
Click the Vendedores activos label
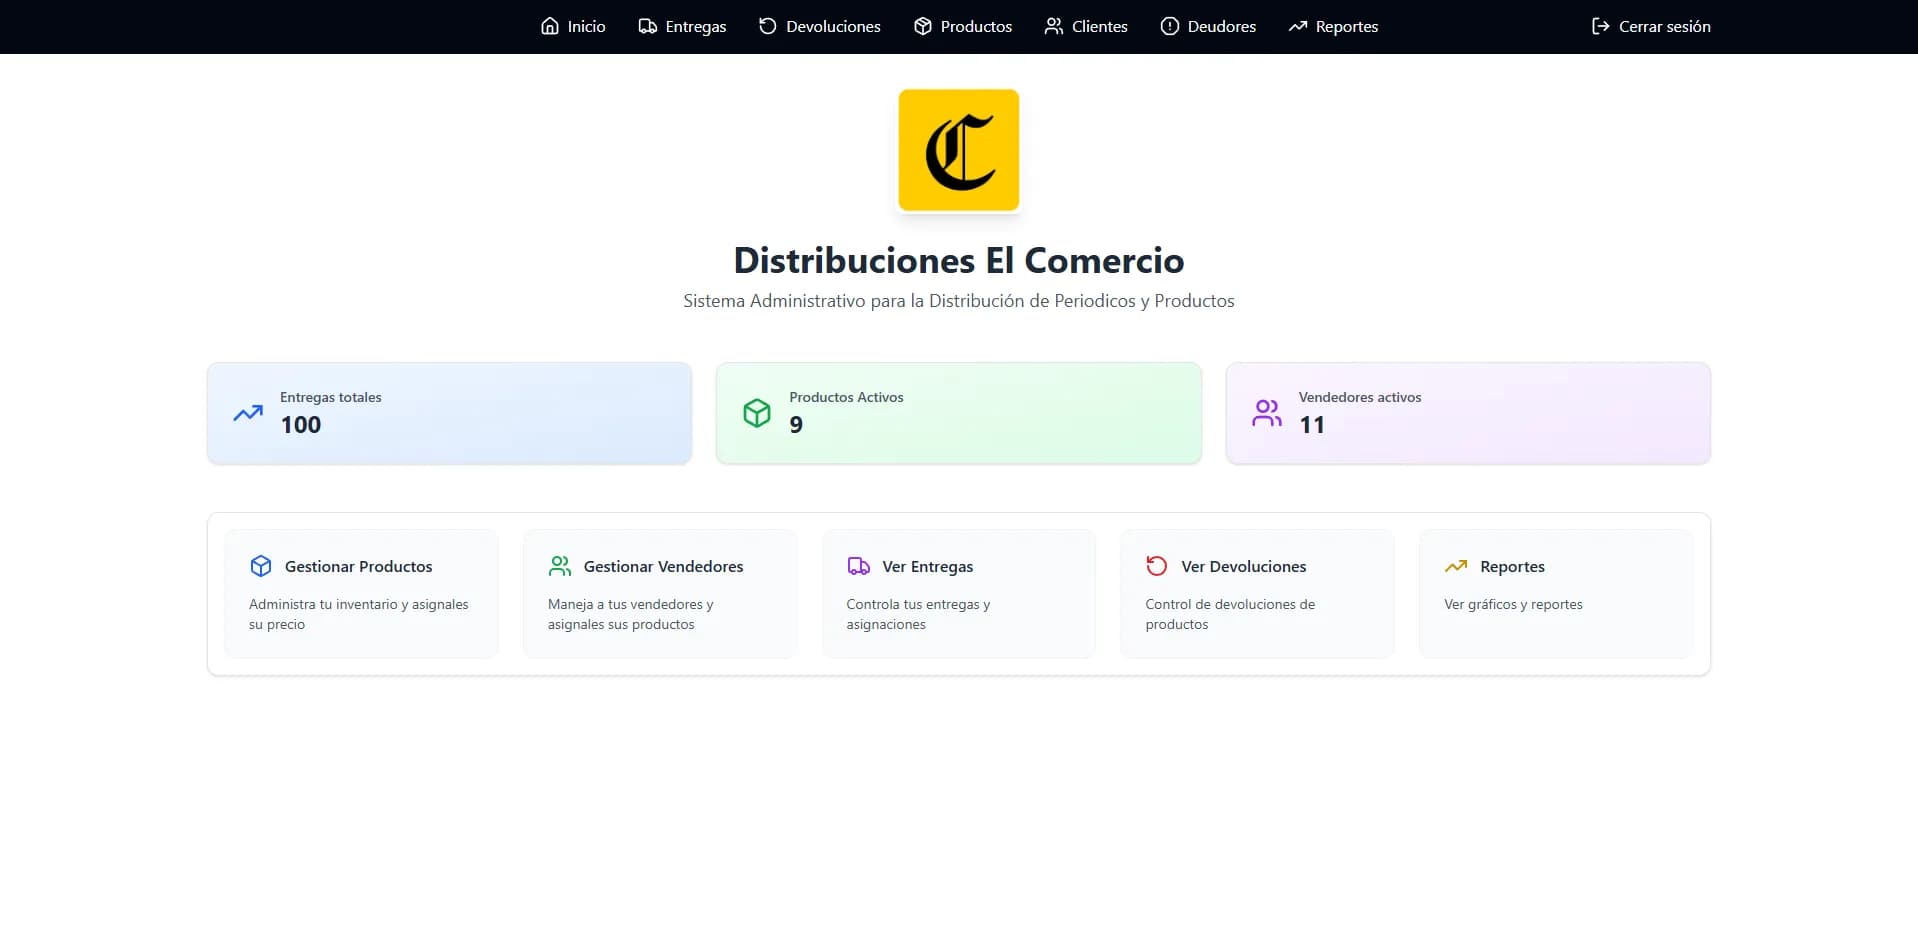point(1360,397)
